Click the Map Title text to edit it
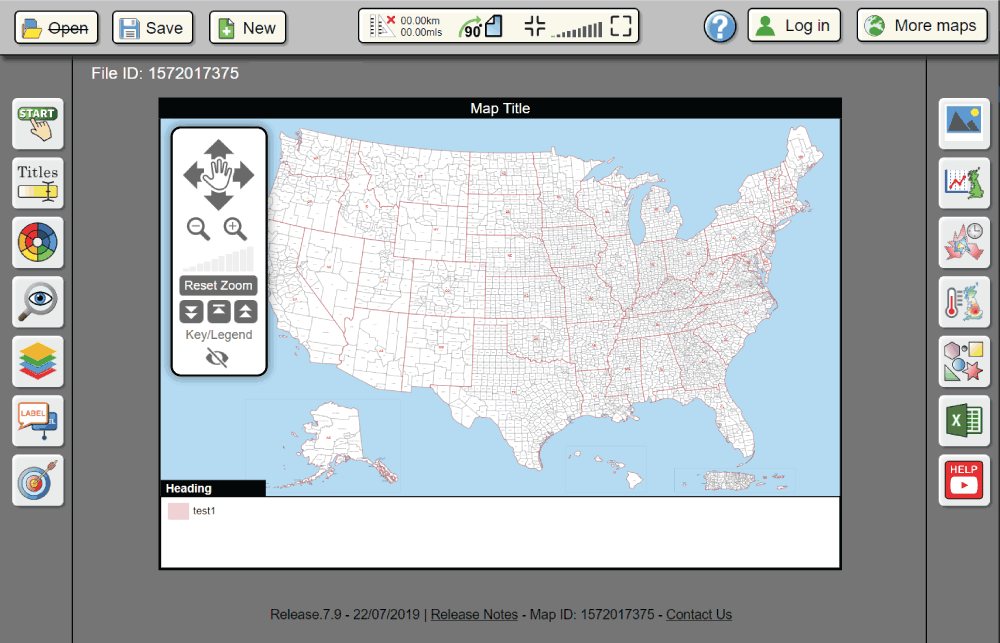 point(500,108)
